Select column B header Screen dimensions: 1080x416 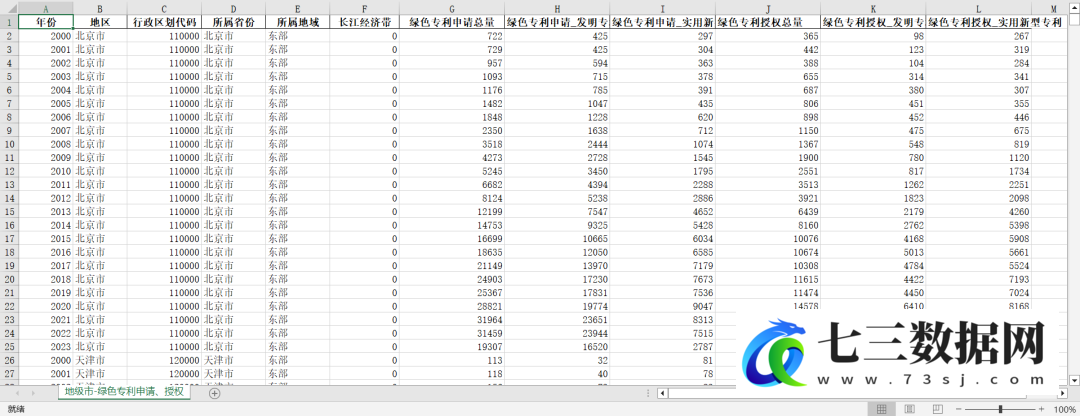[100, 9]
